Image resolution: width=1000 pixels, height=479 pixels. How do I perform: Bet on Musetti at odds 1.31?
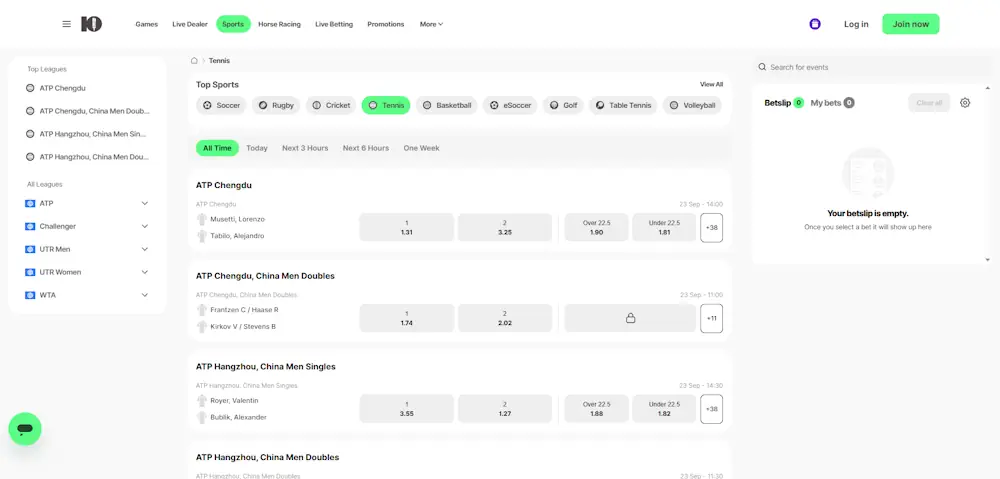pyautogui.click(x=406, y=228)
